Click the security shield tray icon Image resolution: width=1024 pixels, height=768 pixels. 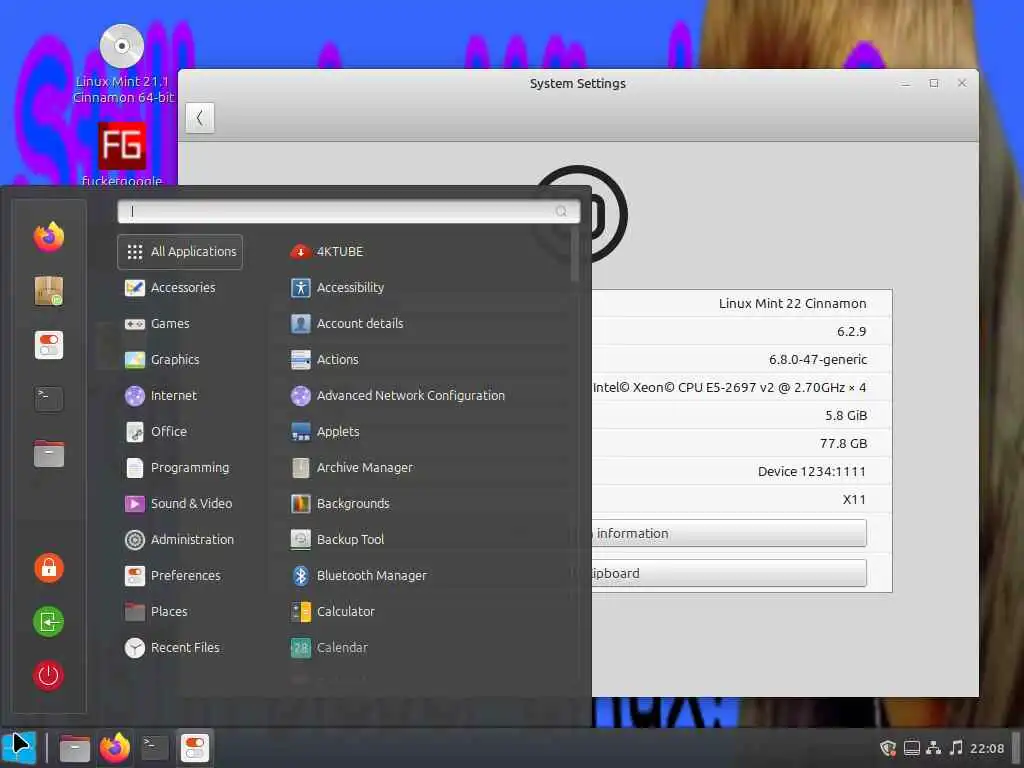pos(888,748)
